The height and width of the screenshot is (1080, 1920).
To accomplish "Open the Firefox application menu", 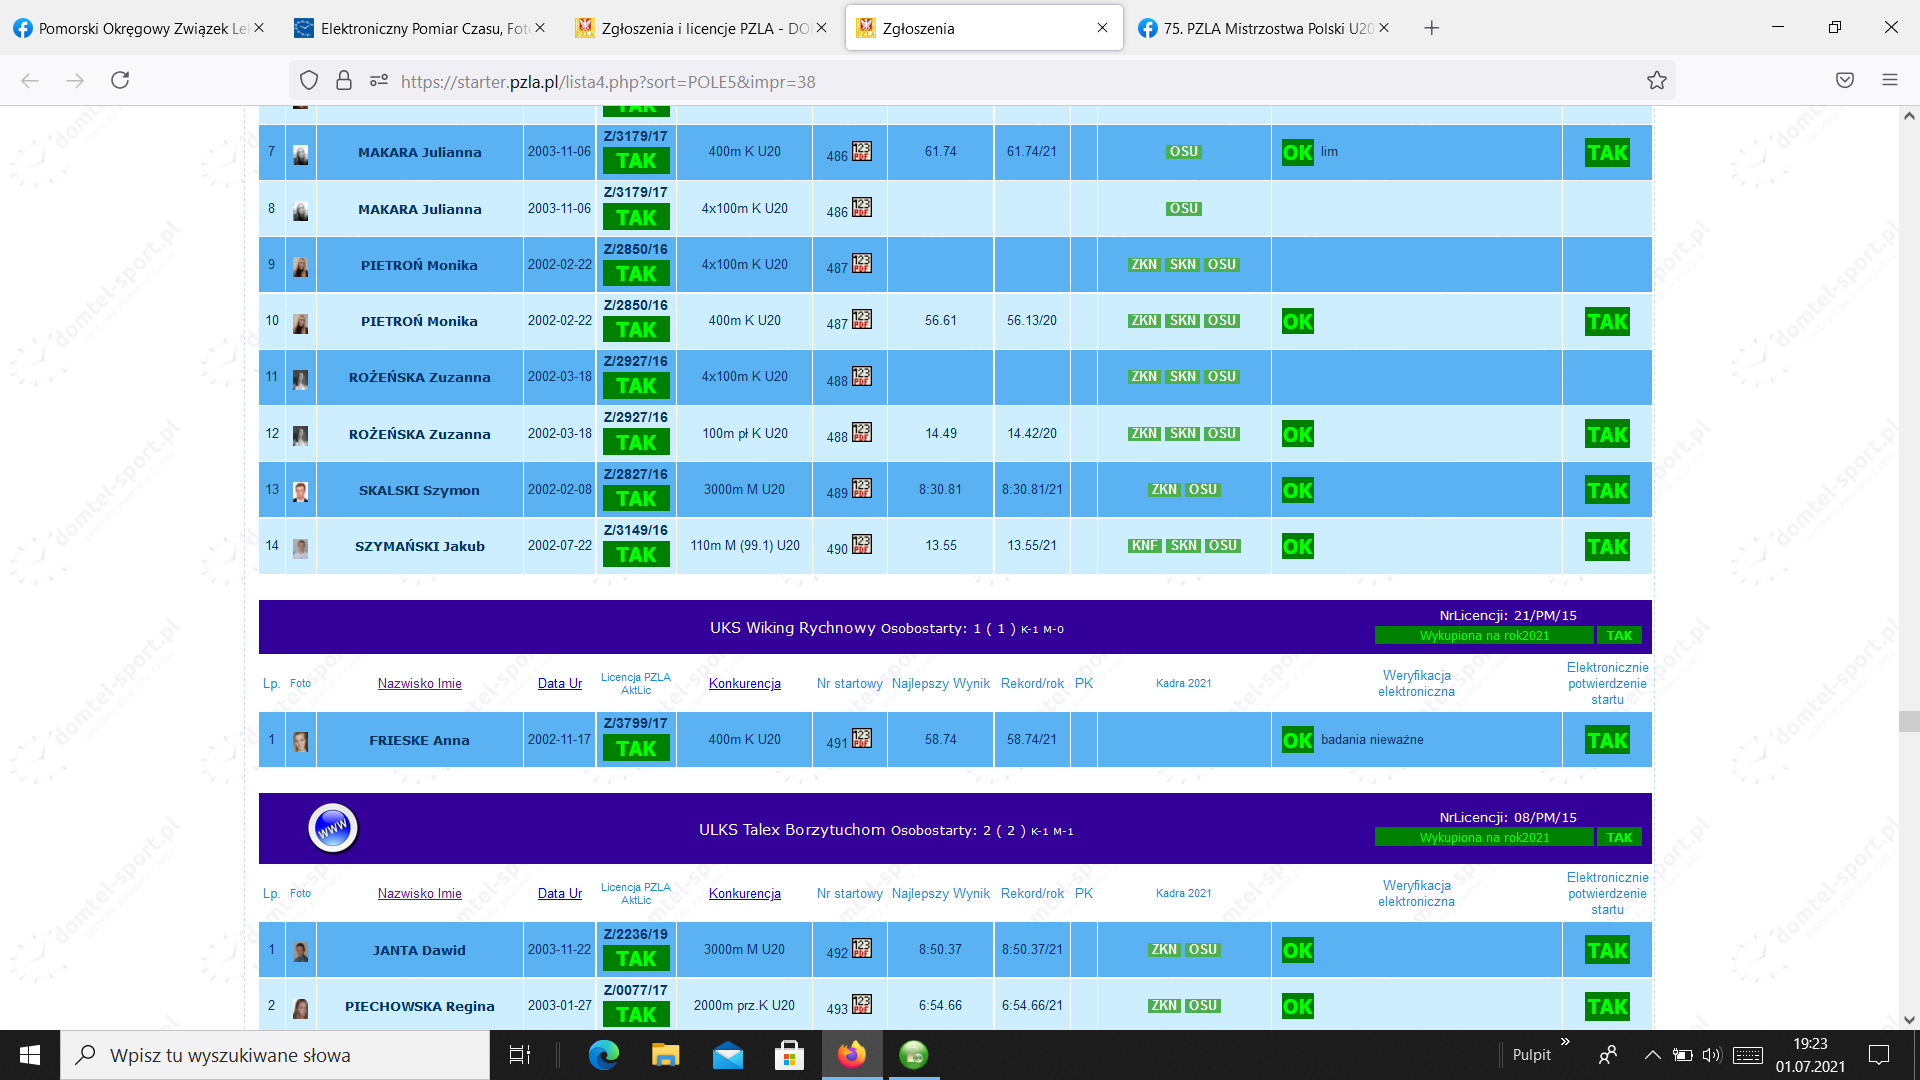I will [x=1889, y=80].
